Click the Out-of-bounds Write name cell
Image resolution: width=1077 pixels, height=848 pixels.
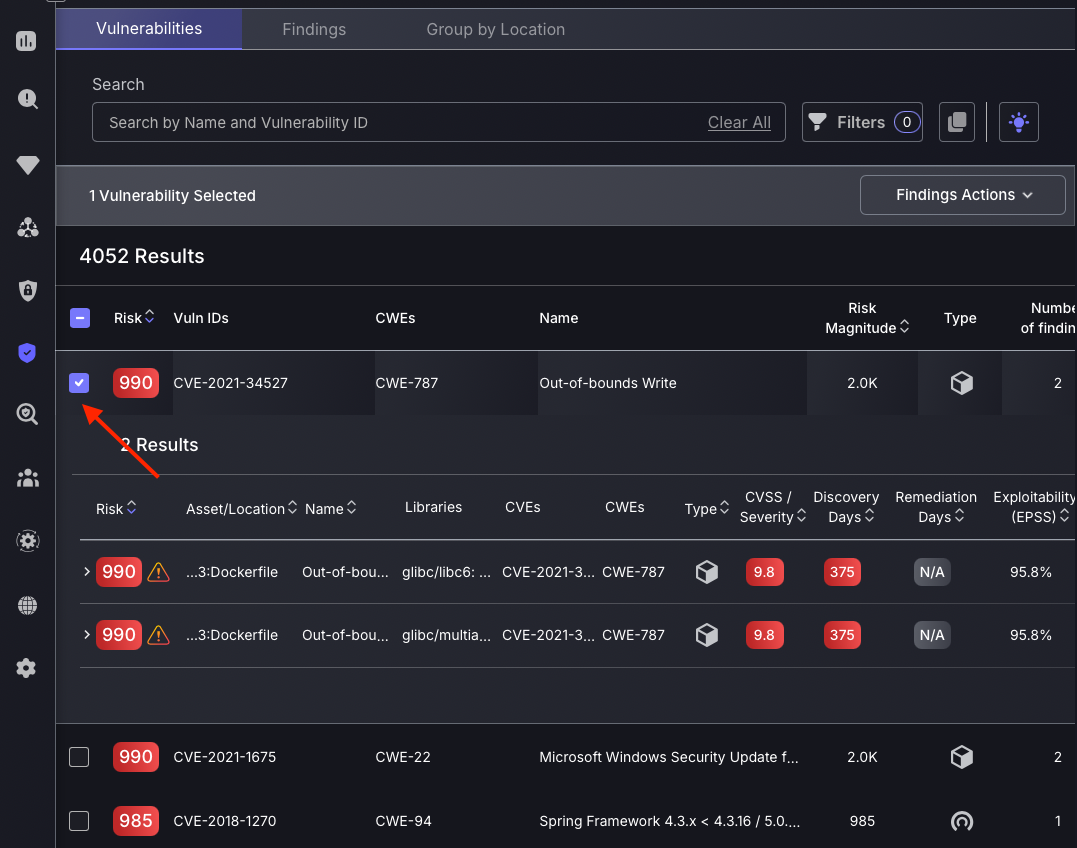(608, 383)
